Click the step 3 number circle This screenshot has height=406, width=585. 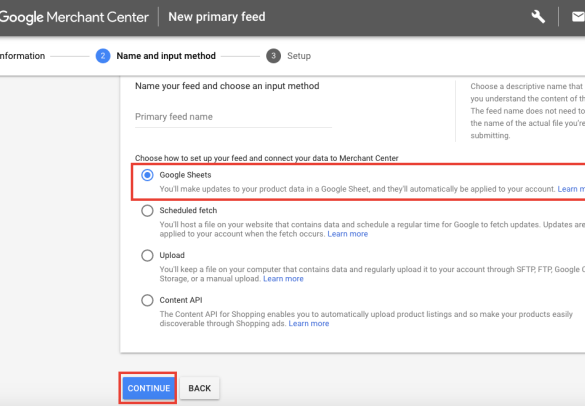coord(273,56)
